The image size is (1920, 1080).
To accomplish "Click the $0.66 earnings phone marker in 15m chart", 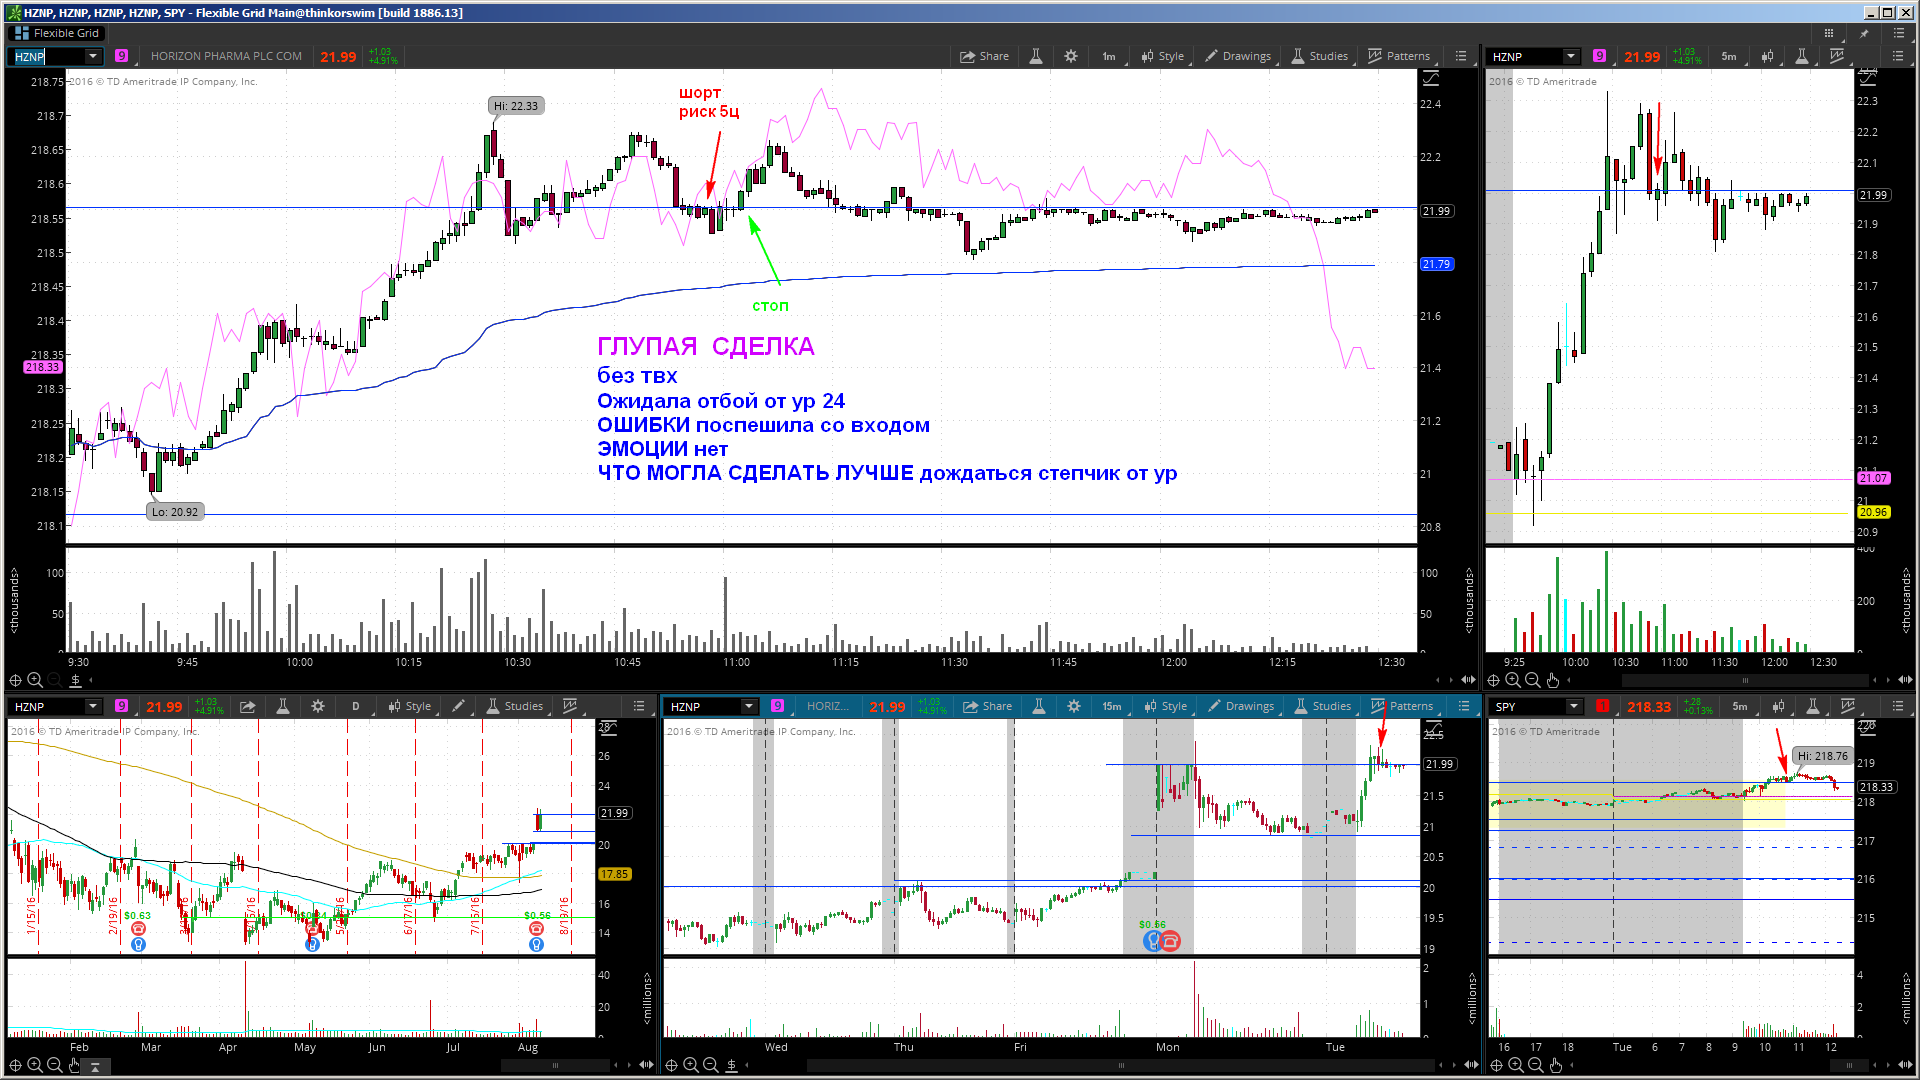I will click(1169, 941).
